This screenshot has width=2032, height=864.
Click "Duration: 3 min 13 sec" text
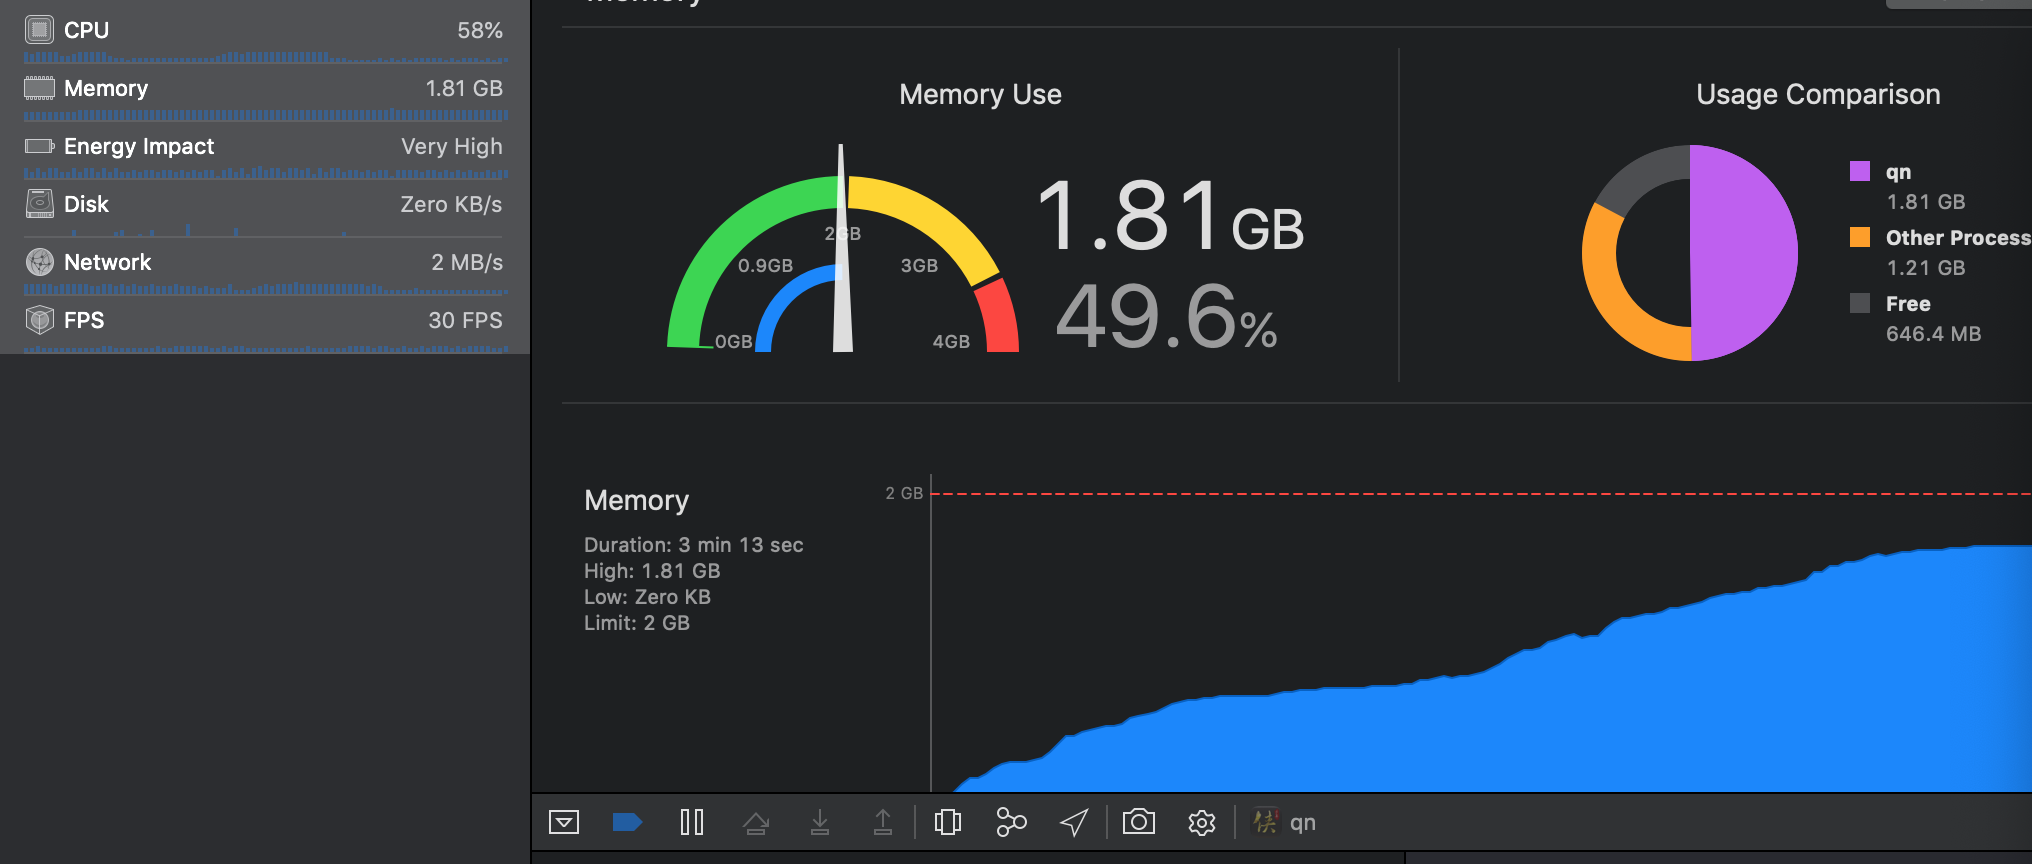pos(694,545)
